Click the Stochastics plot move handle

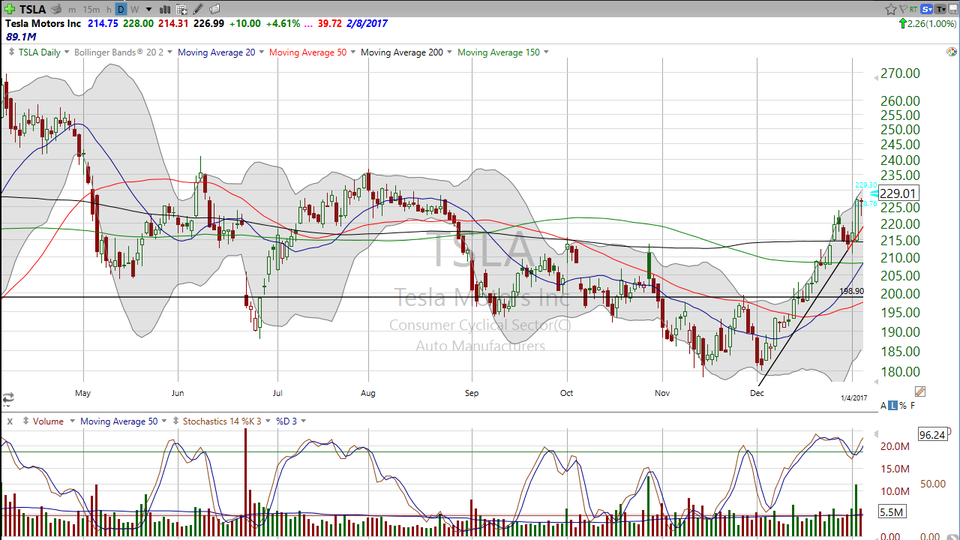point(176,421)
